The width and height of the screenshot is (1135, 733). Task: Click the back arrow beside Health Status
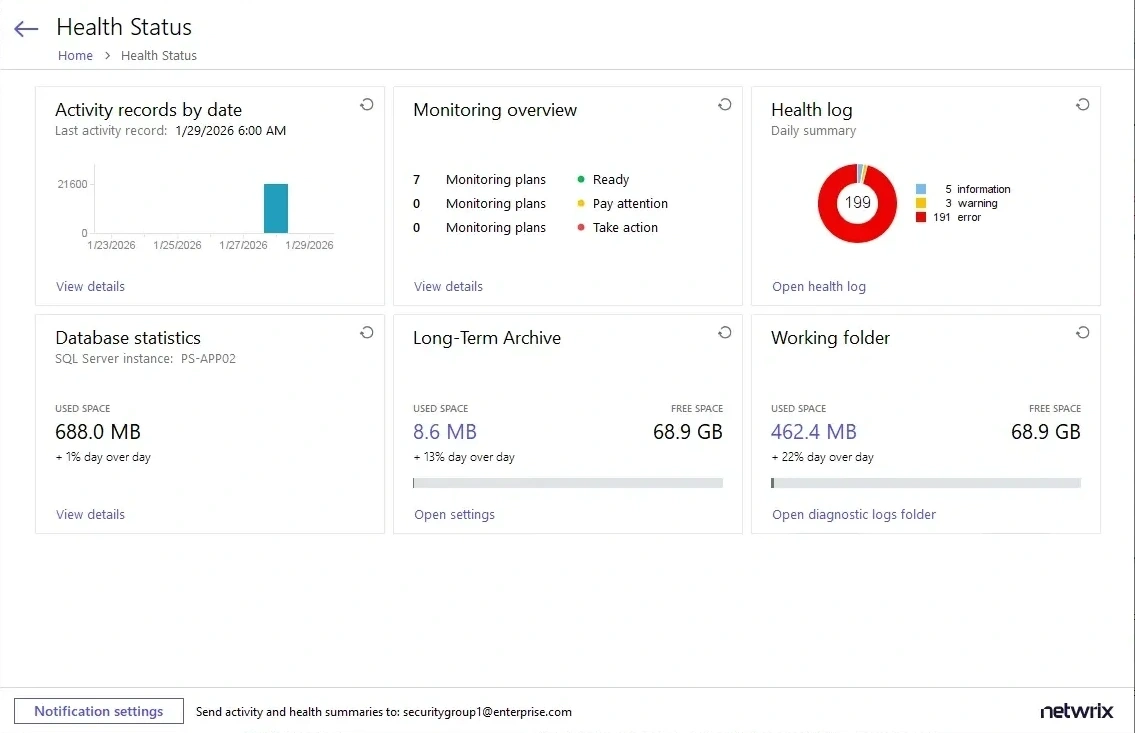point(25,28)
